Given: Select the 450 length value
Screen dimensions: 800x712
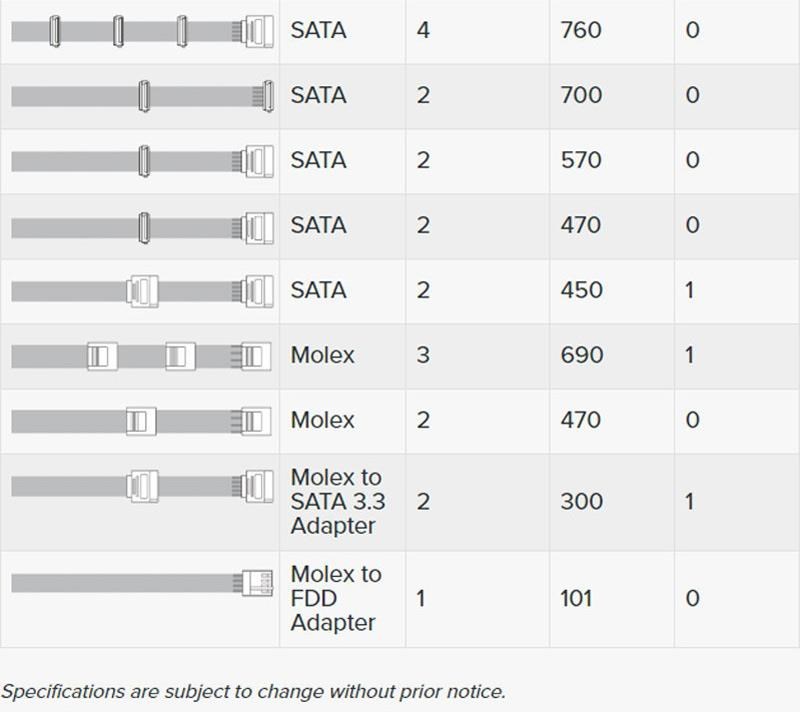Looking at the screenshot, I should (581, 290).
